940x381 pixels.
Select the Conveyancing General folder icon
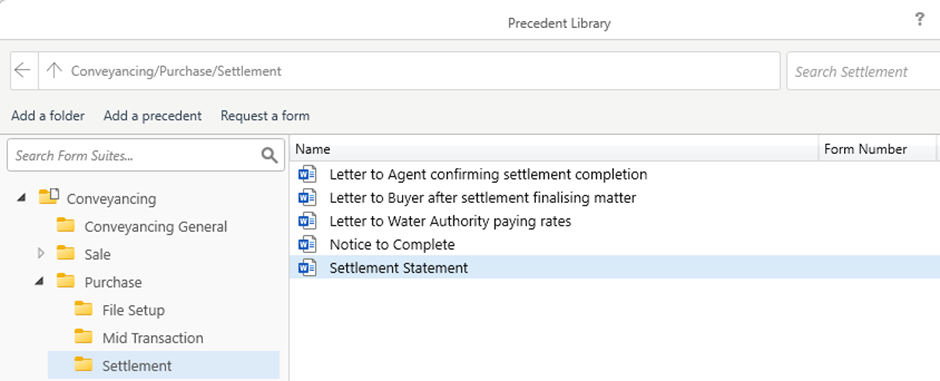coord(65,226)
